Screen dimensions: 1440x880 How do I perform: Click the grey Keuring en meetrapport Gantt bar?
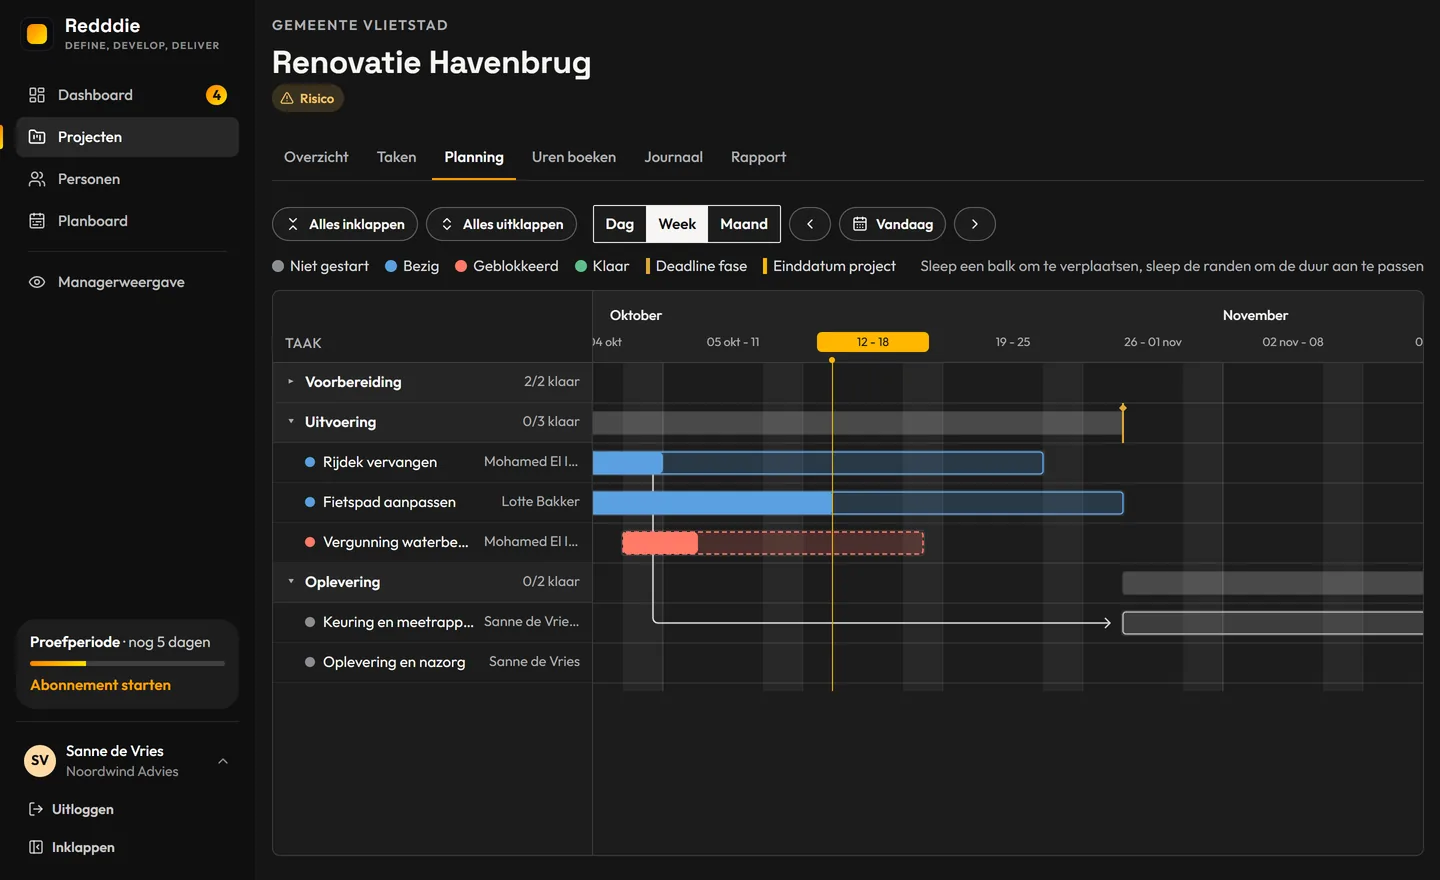click(1273, 622)
